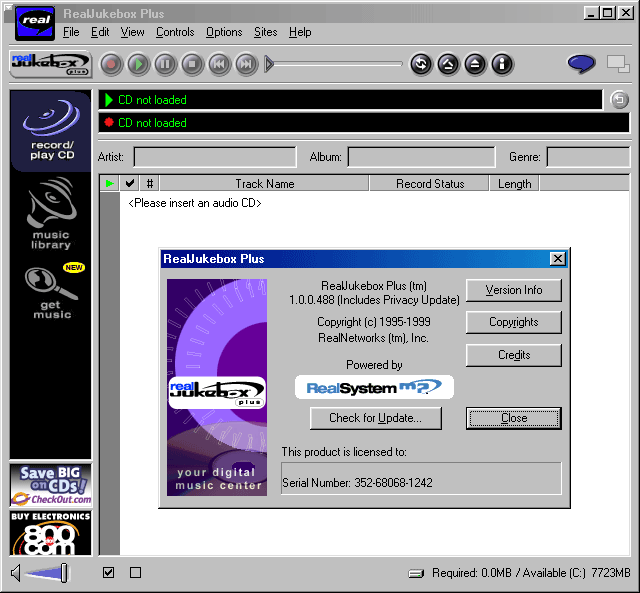Click the Album input field

(421, 157)
